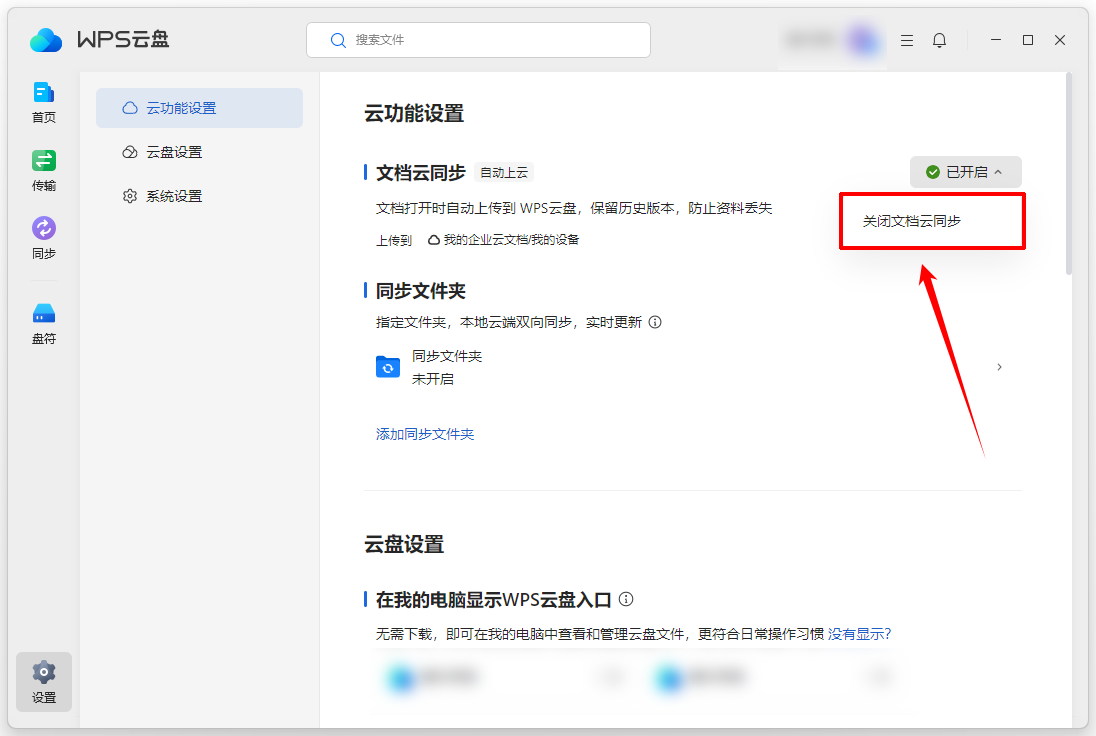Click the 文档云同步 heading
This screenshot has height=736, width=1096.
[421, 173]
